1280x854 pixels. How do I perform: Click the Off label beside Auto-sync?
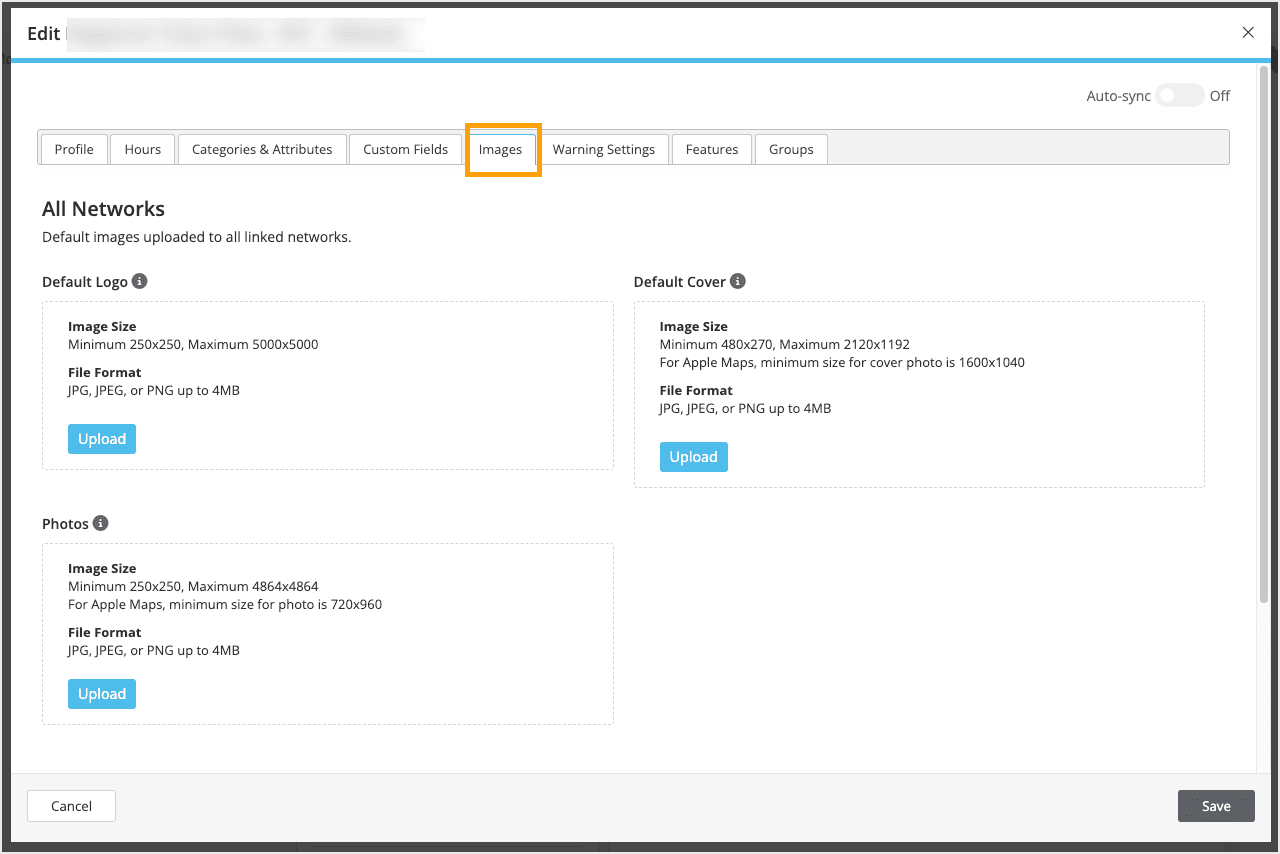tap(1220, 95)
